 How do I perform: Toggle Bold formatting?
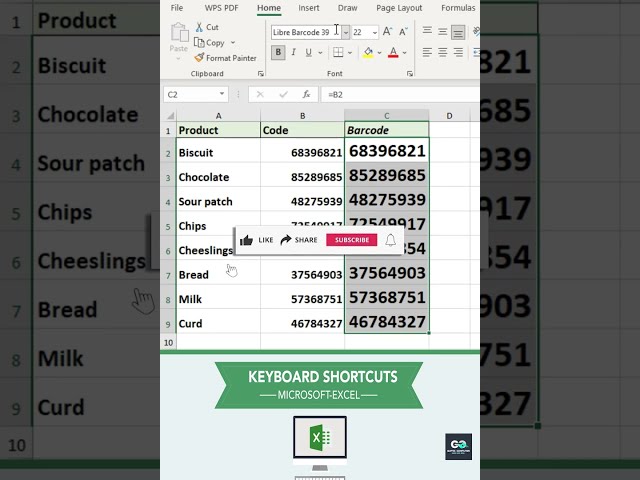coord(278,52)
